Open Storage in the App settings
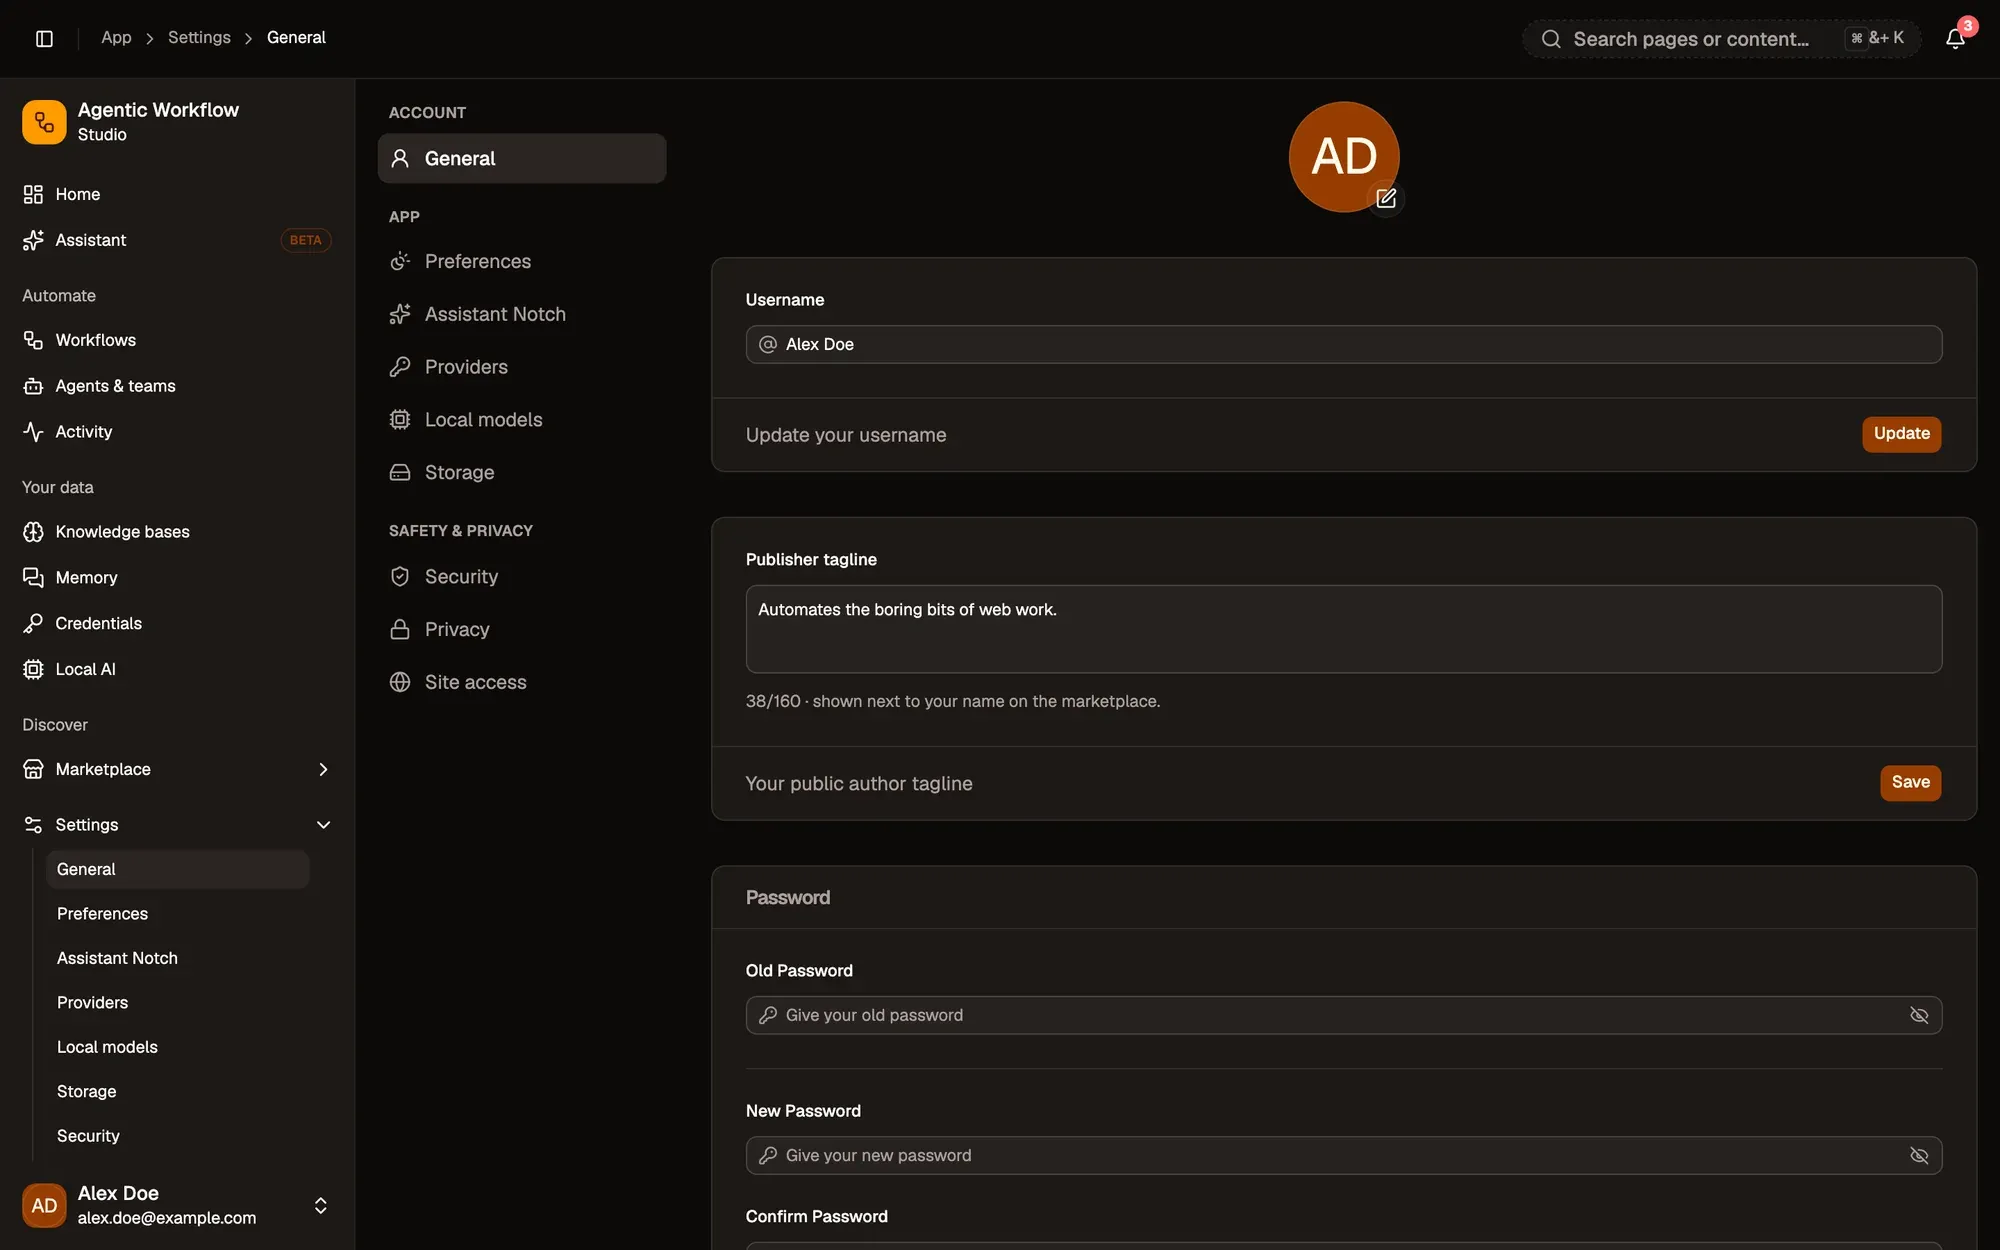Viewport: 2000px width, 1250px height. coord(522,472)
